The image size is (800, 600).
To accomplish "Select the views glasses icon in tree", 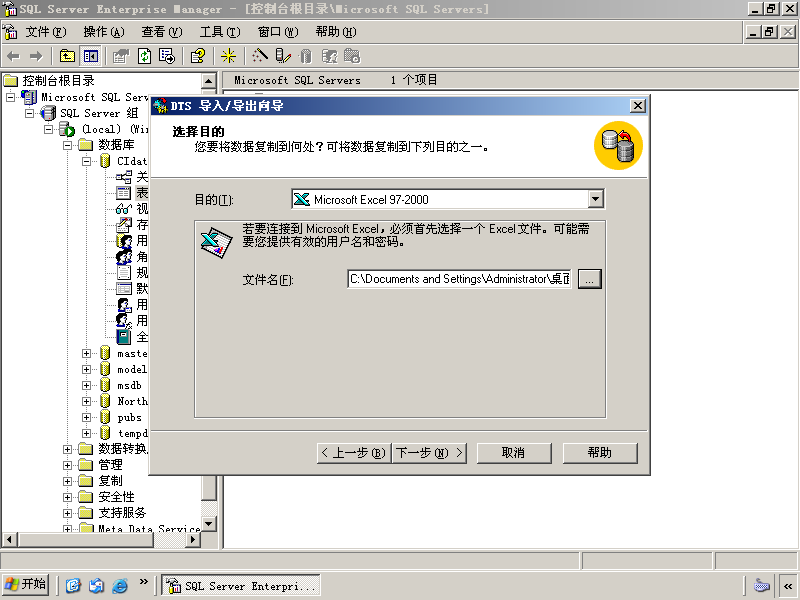I will [x=123, y=209].
